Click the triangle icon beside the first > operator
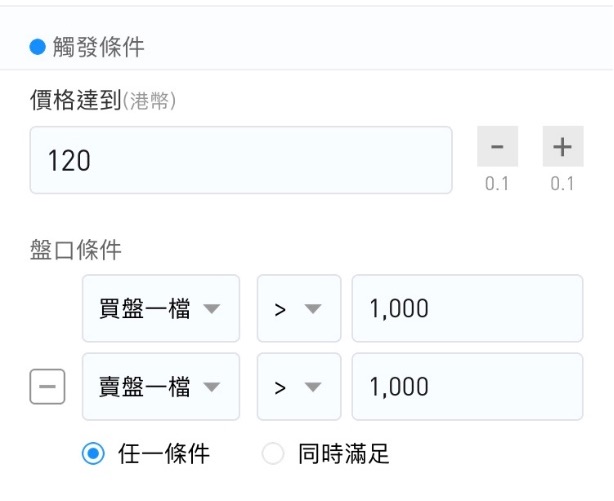This screenshot has width=614, height=501. click(313, 309)
